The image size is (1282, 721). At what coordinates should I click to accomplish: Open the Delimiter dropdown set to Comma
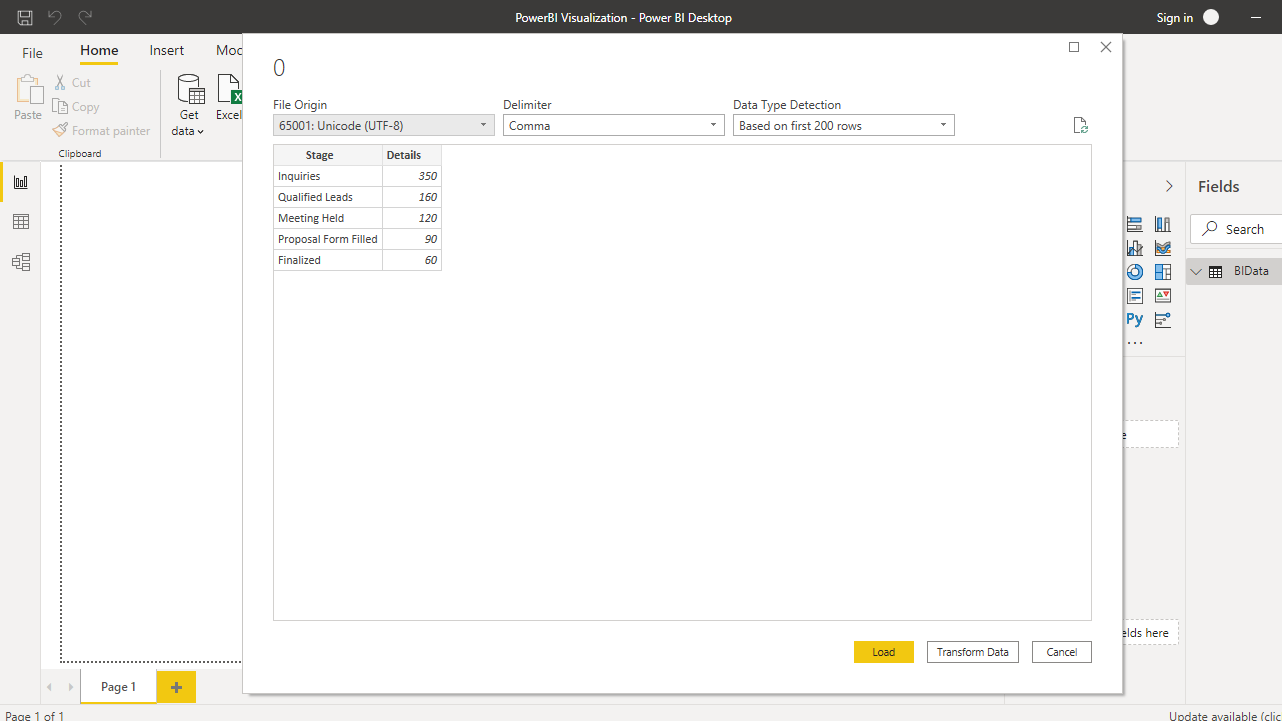coord(613,126)
